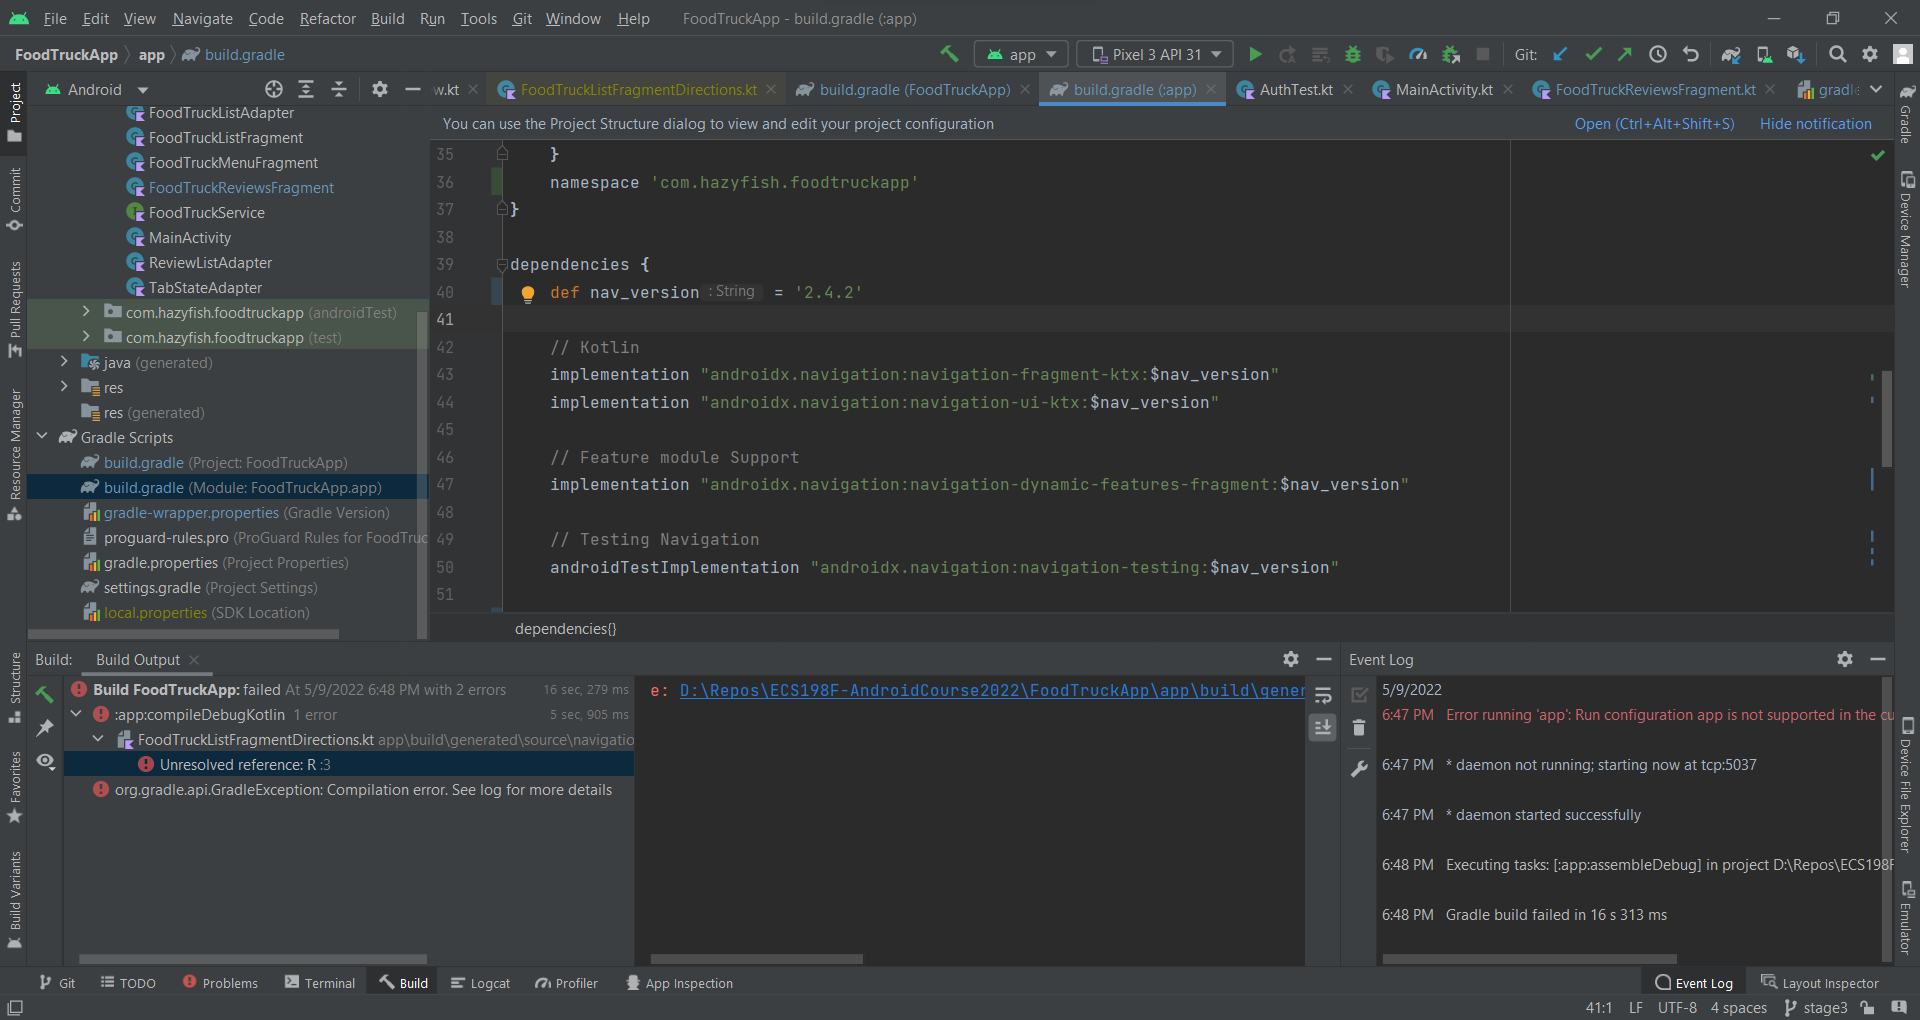The width and height of the screenshot is (1920, 1020).
Task: Toggle soft-wrap in Build Output
Action: [1323, 696]
